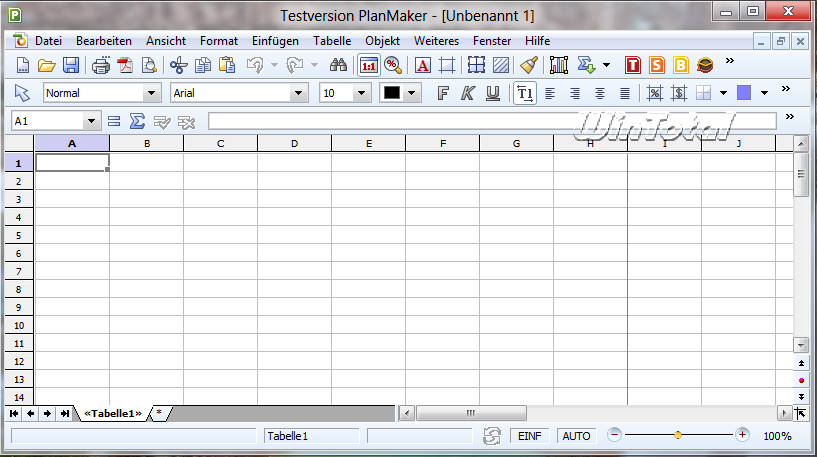Toggle actual size 1:1 view
The width and height of the screenshot is (817, 457).
pos(369,65)
